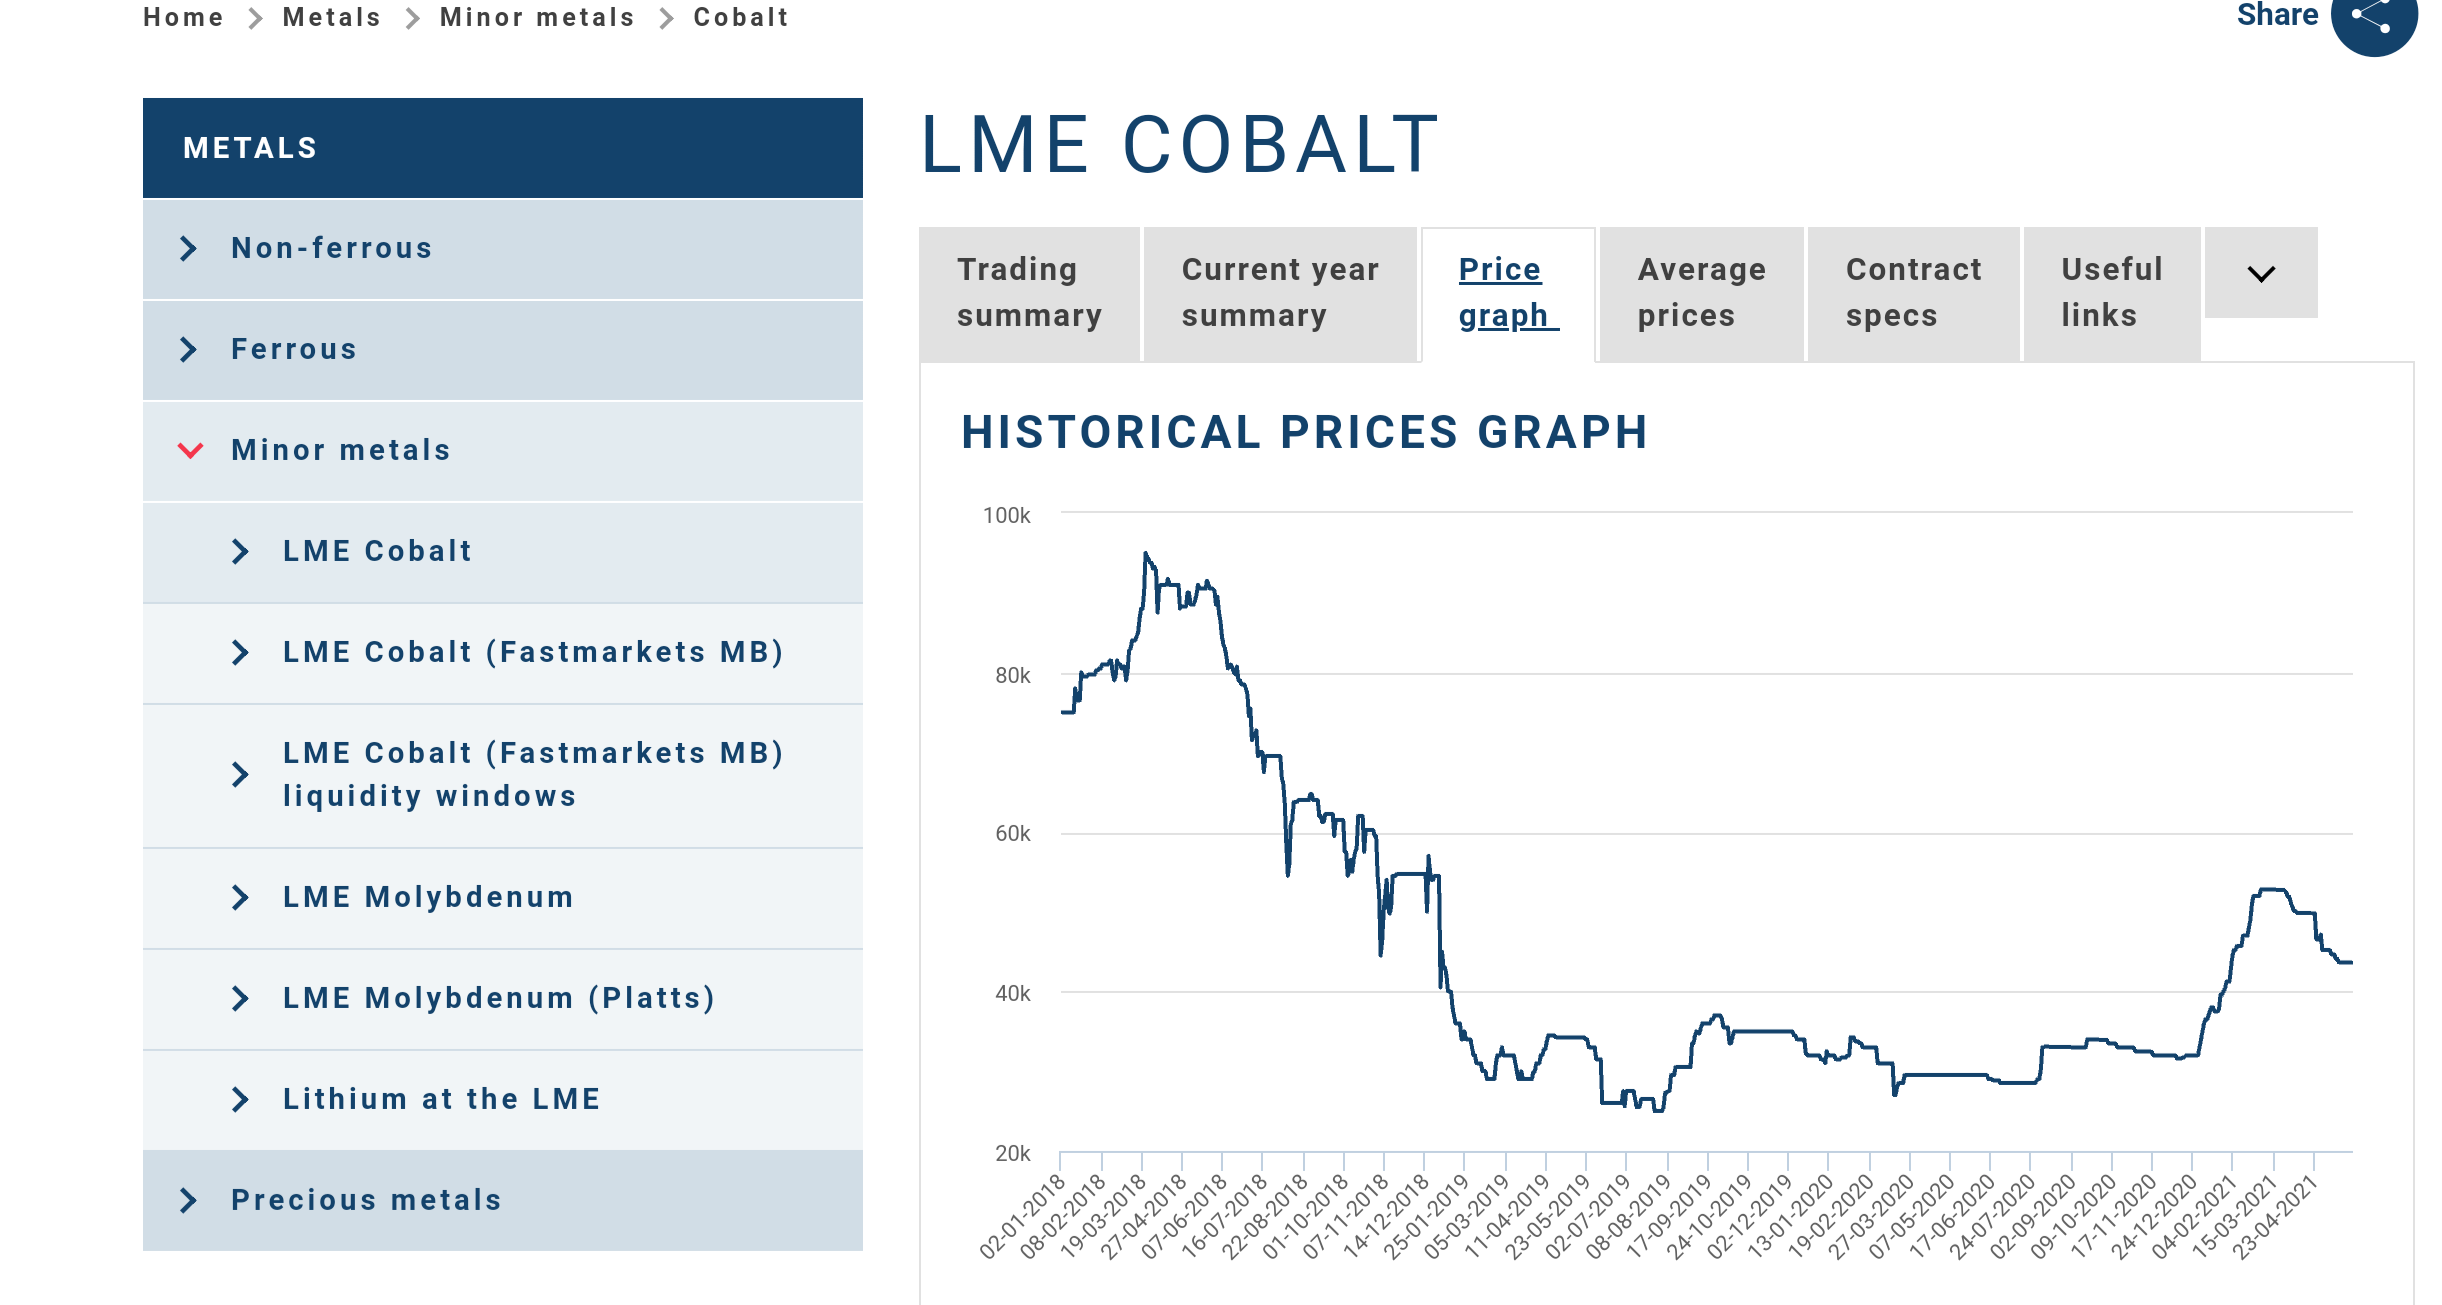2442x1305 pixels.
Task: Open Metals from the breadcrumb trail
Action: coord(331,17)
